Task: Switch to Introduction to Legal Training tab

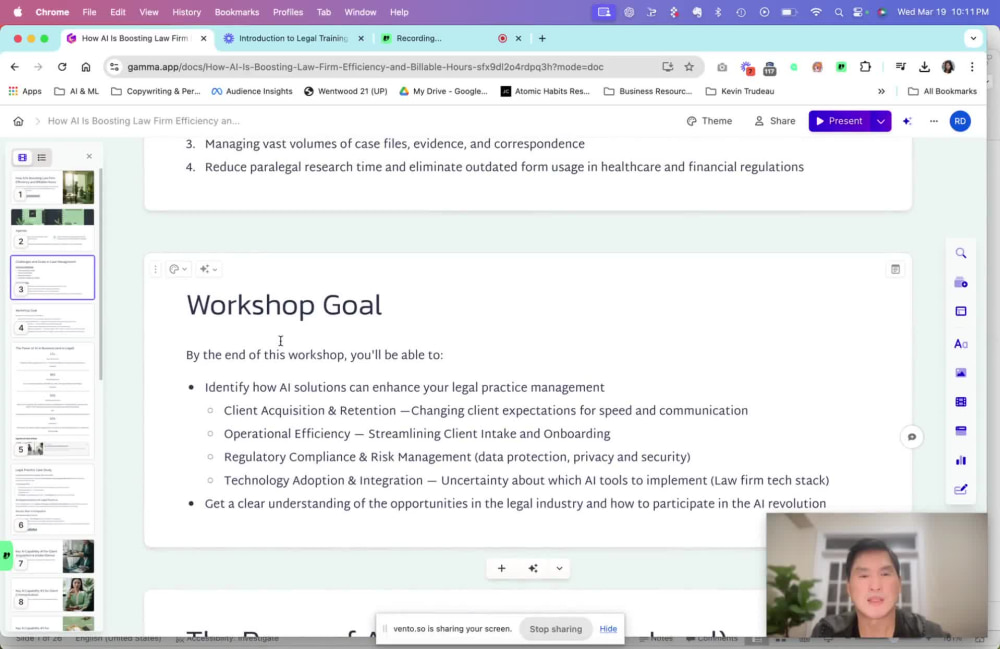Action: click(293, 38)
